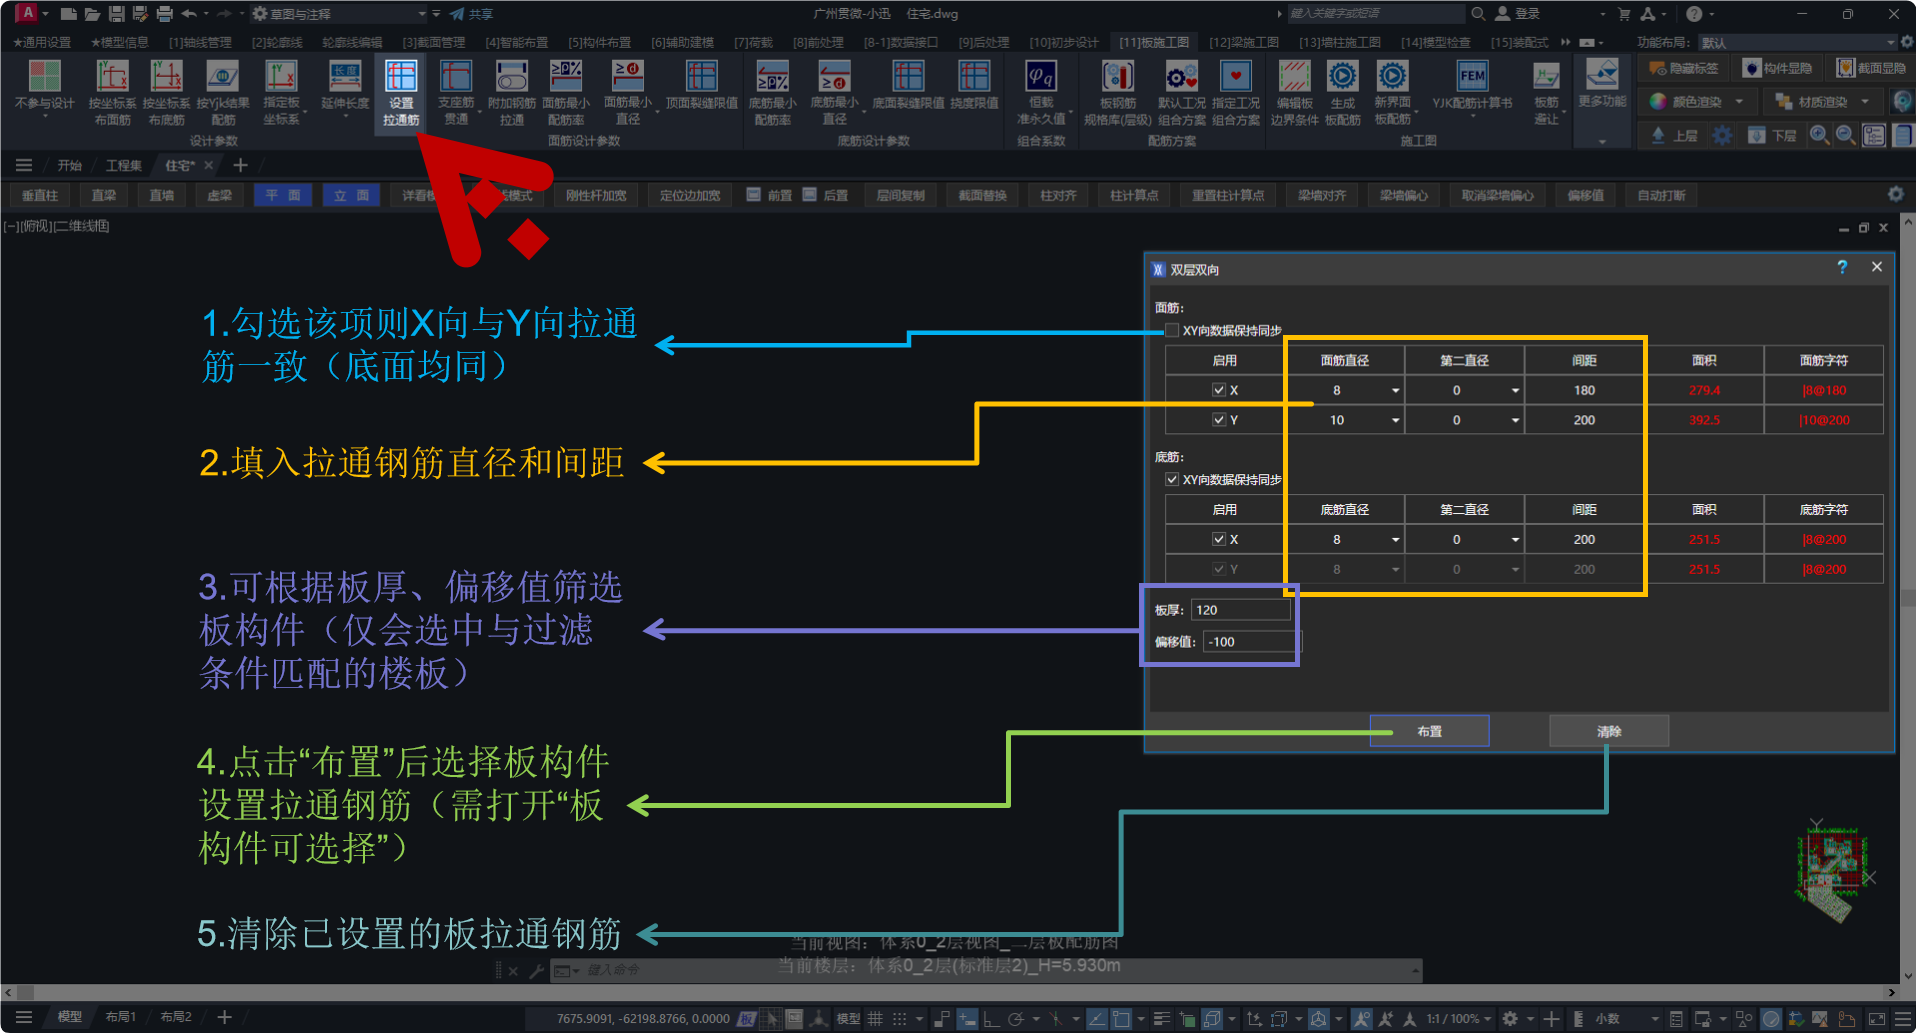Image resolution: width=1920 pixels, height=1033 pixels.
Task: Expand 第二直径 dropdown in 面筋 Y row
Action: (1515, 421)
